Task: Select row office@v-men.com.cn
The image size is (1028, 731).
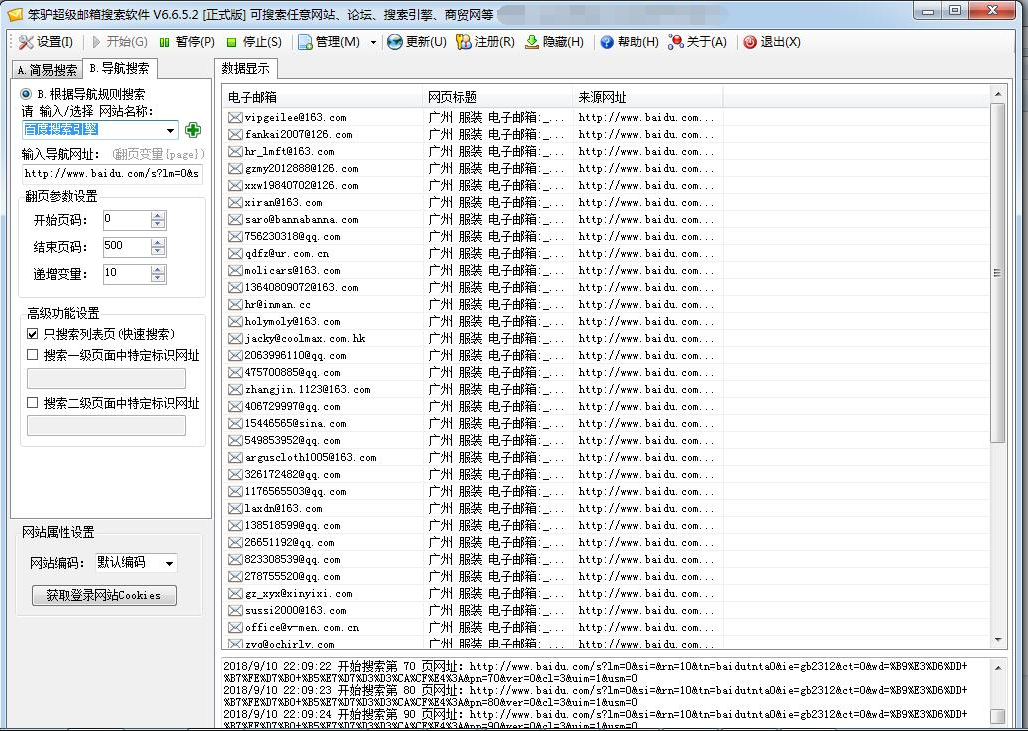Action: pos(606,627)
